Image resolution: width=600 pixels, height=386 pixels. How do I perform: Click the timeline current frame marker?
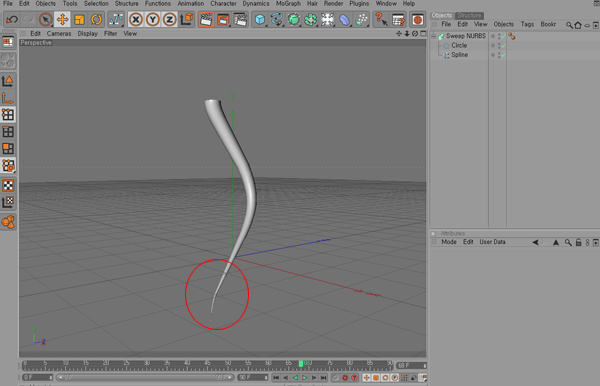click(x=301, y=363)
